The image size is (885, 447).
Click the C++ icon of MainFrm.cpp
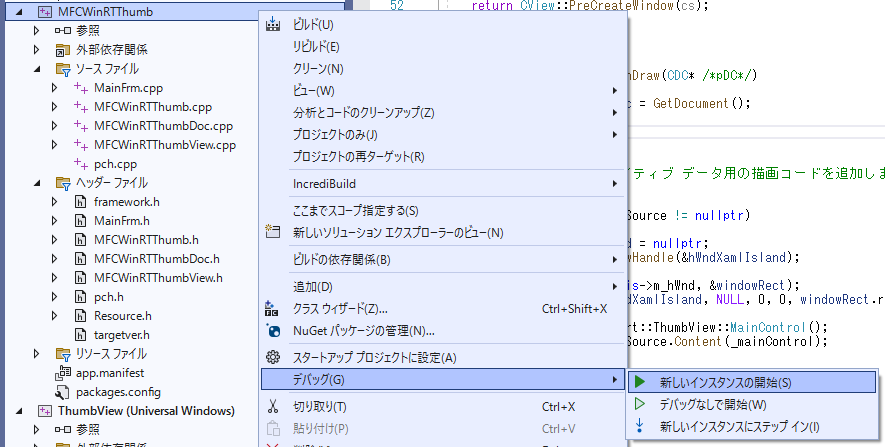pyautogui.click(x=81, y=88)
